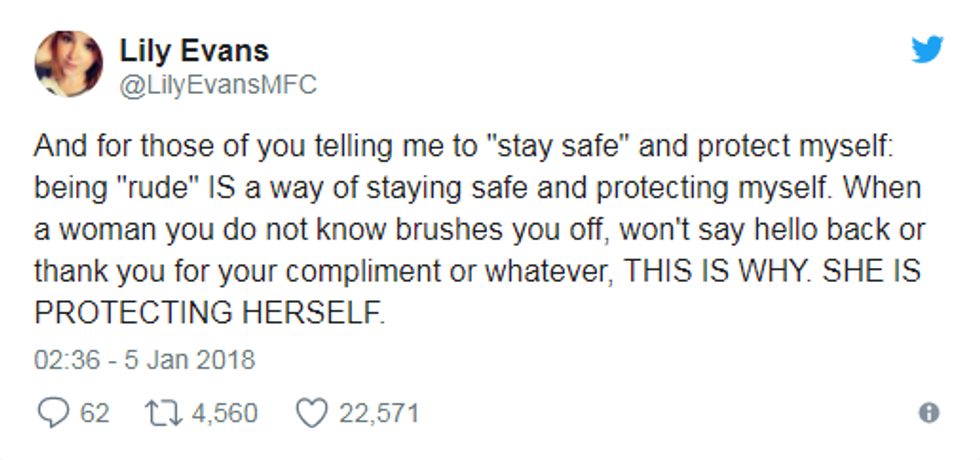Click the retweet arrows icon
Viewport: 980px width, 460px height.
[x=163, y=413]
